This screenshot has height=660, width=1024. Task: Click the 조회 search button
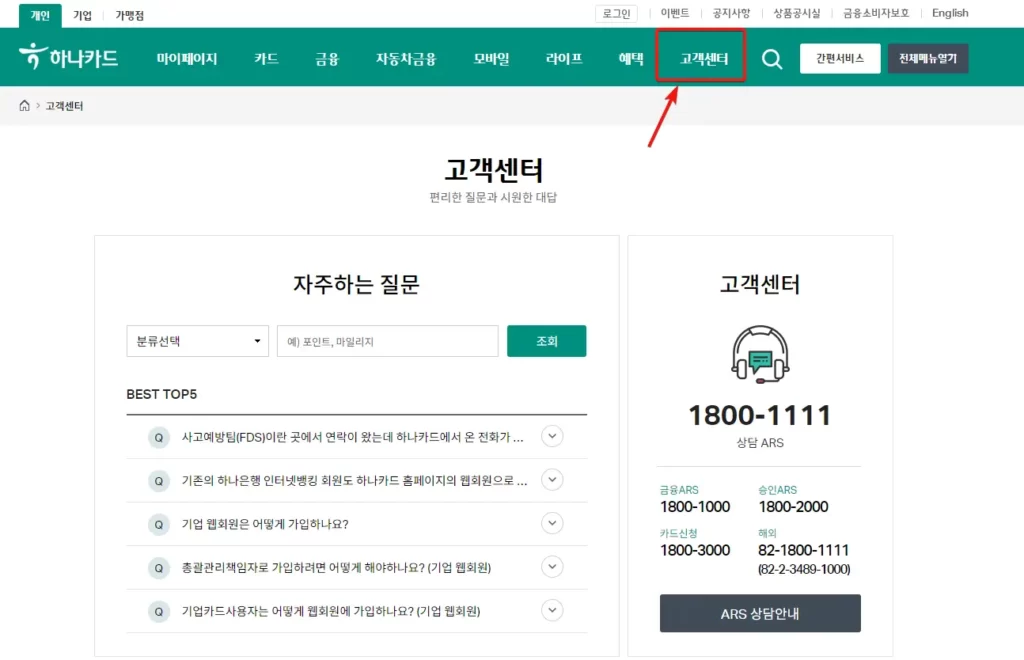coord(547,341)
